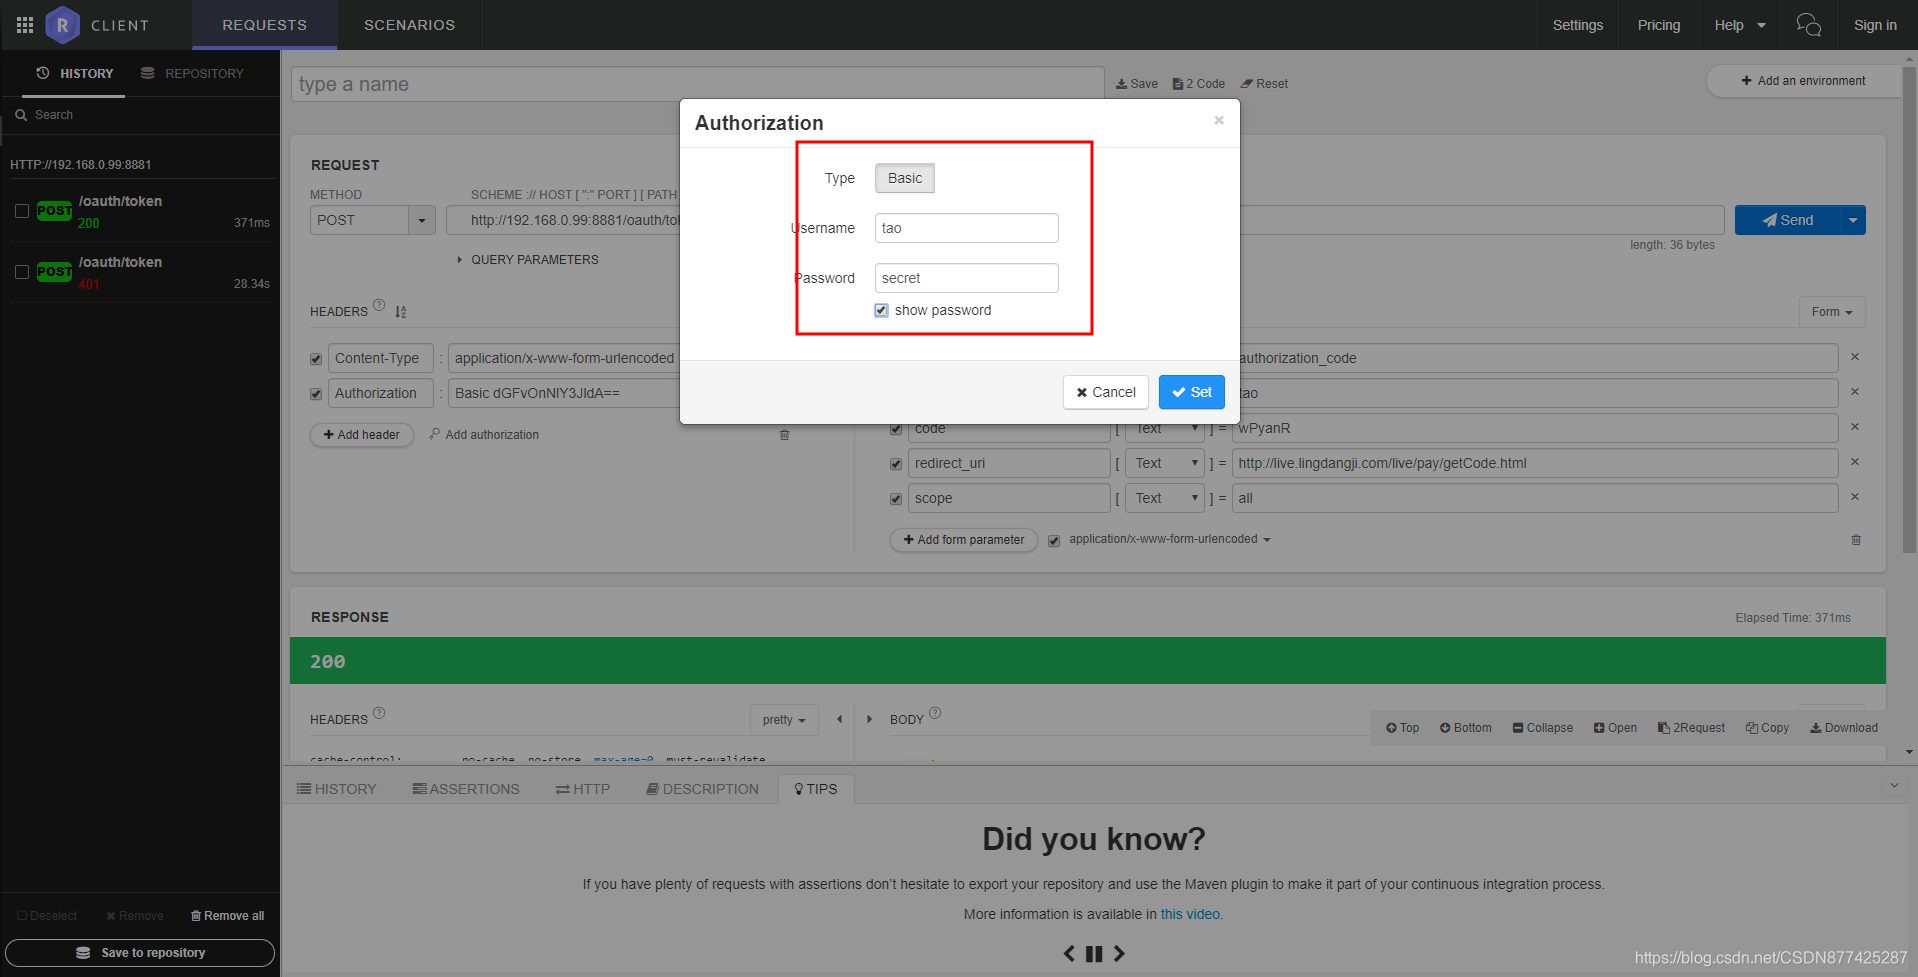Remove the authorization_code parameter row
The height and width of the screenshot is (977, 1918).
[1854, 357]
